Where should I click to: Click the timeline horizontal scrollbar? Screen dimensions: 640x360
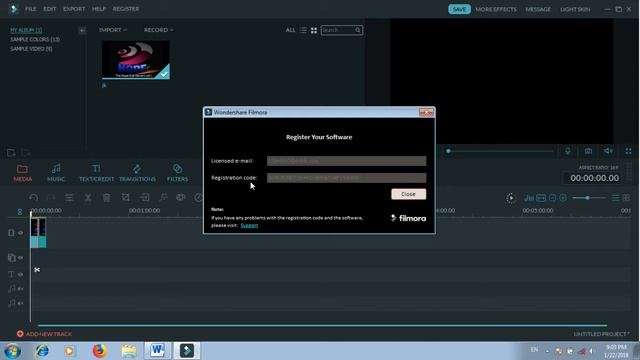322,325
